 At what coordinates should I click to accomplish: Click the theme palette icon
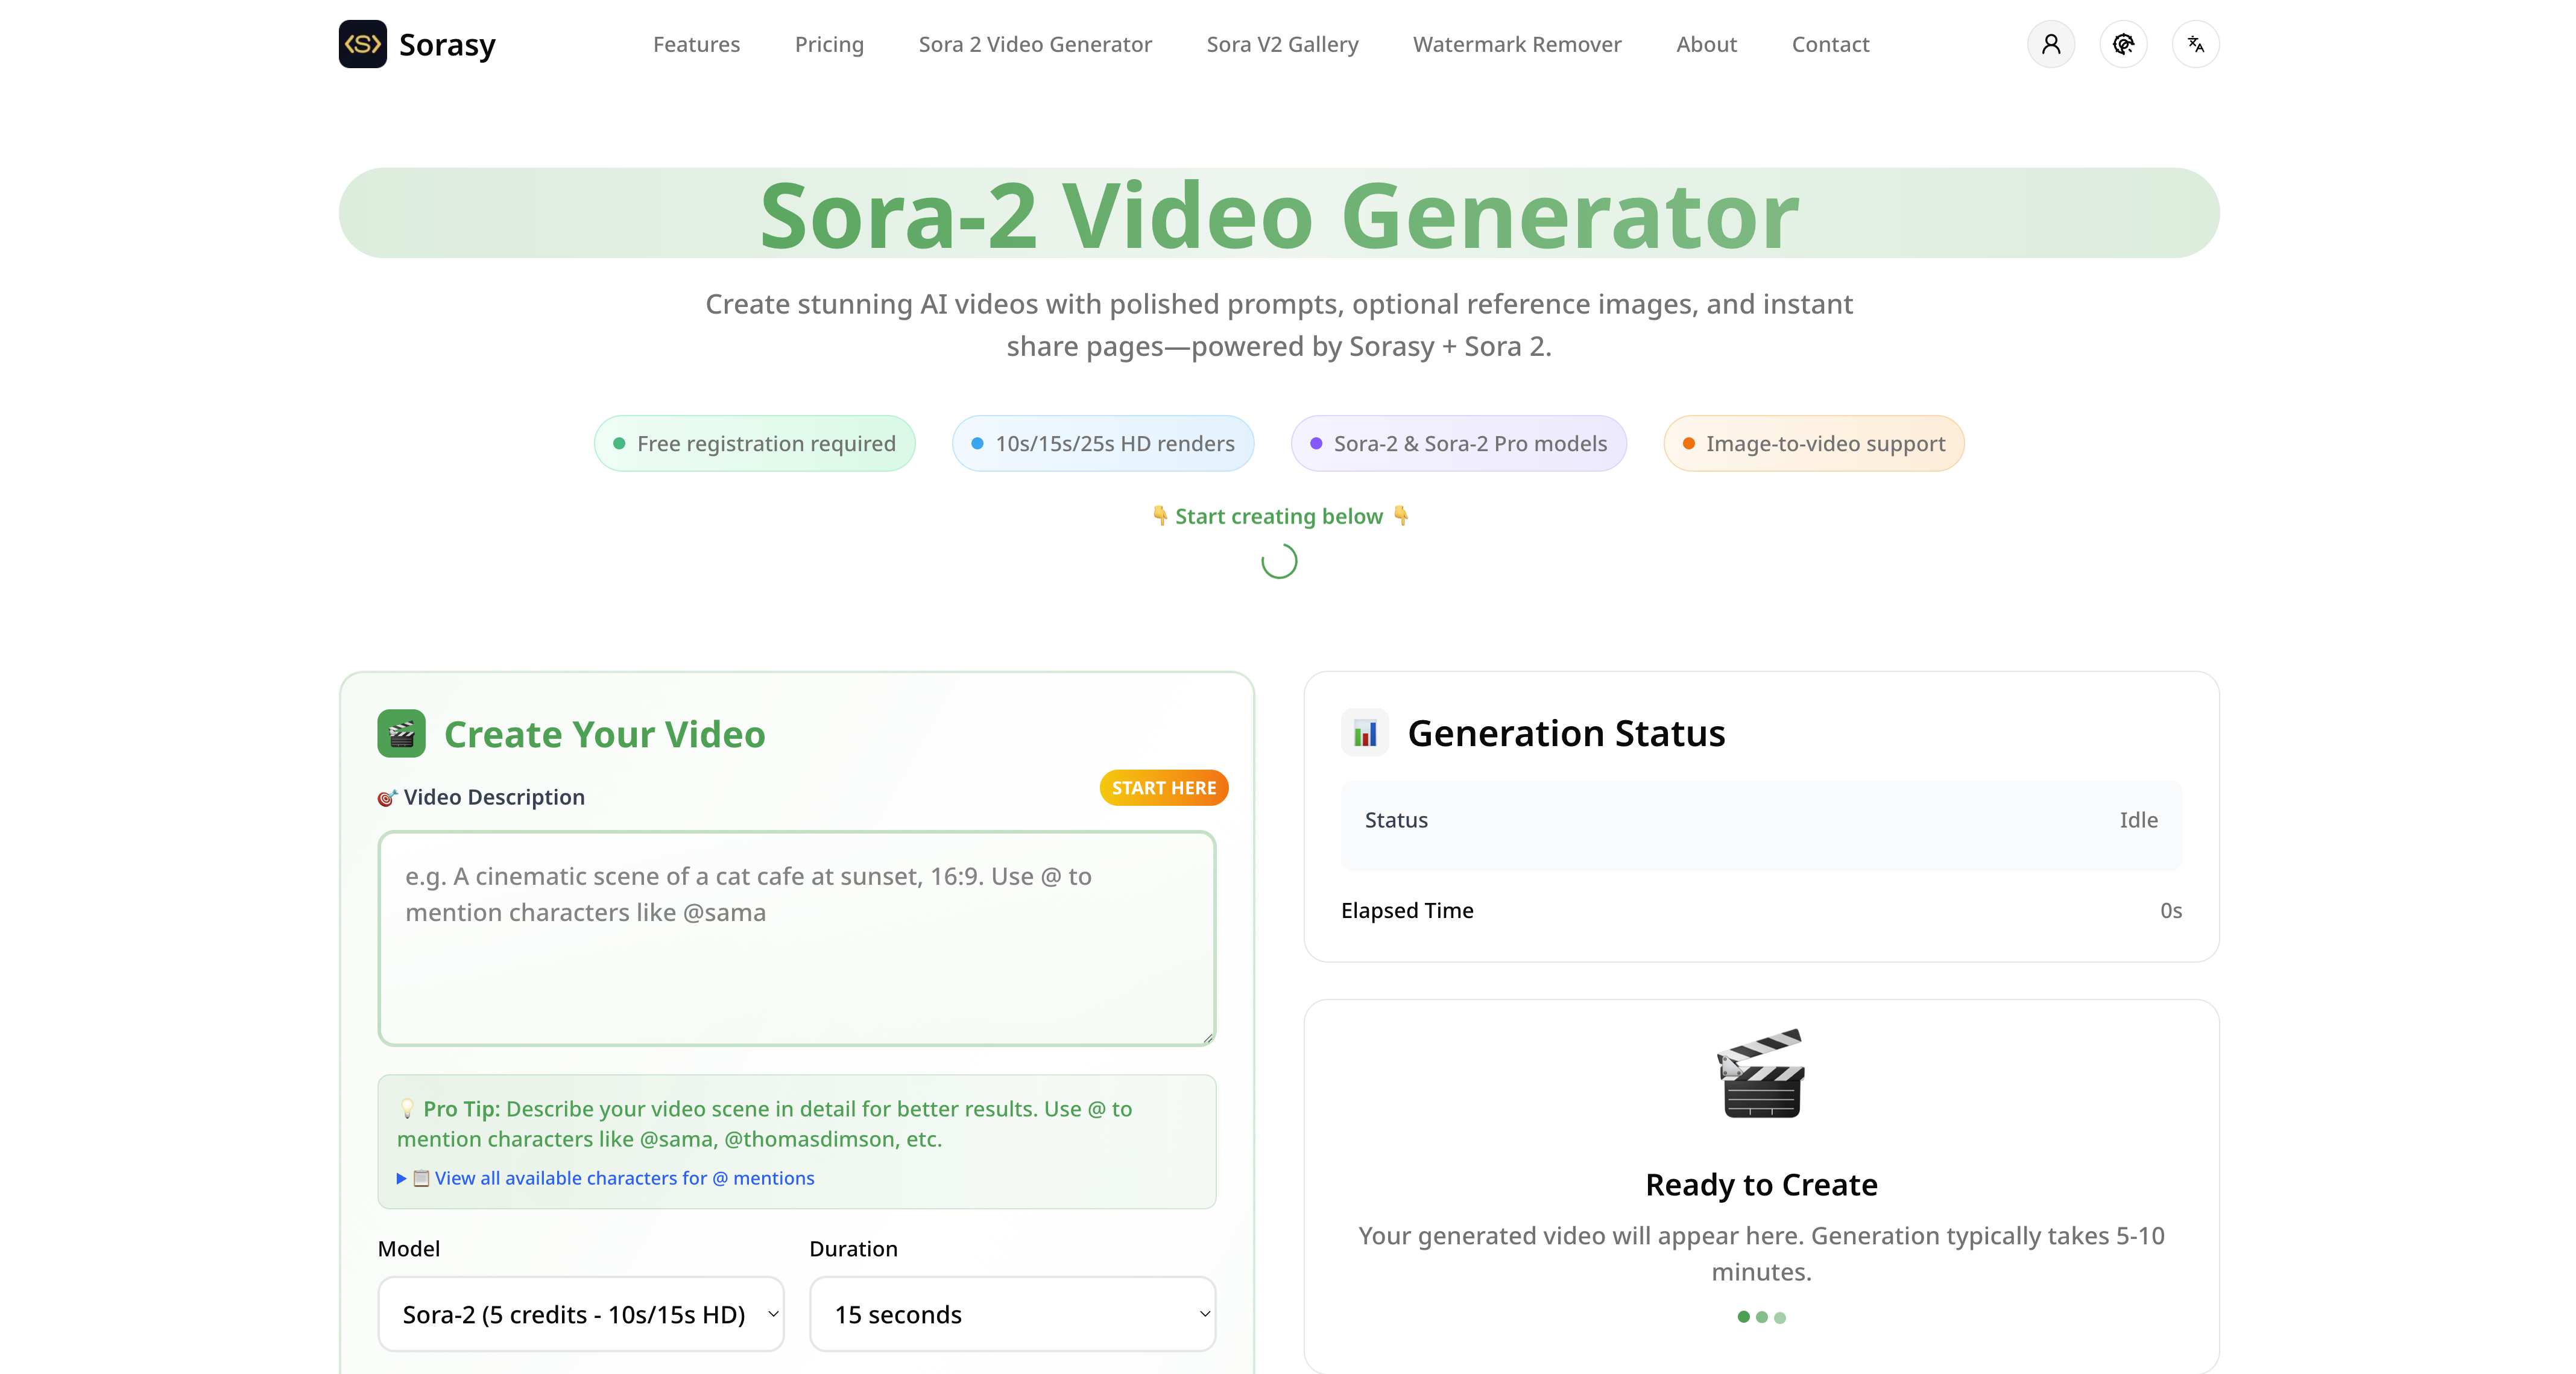pos(2123,44)
